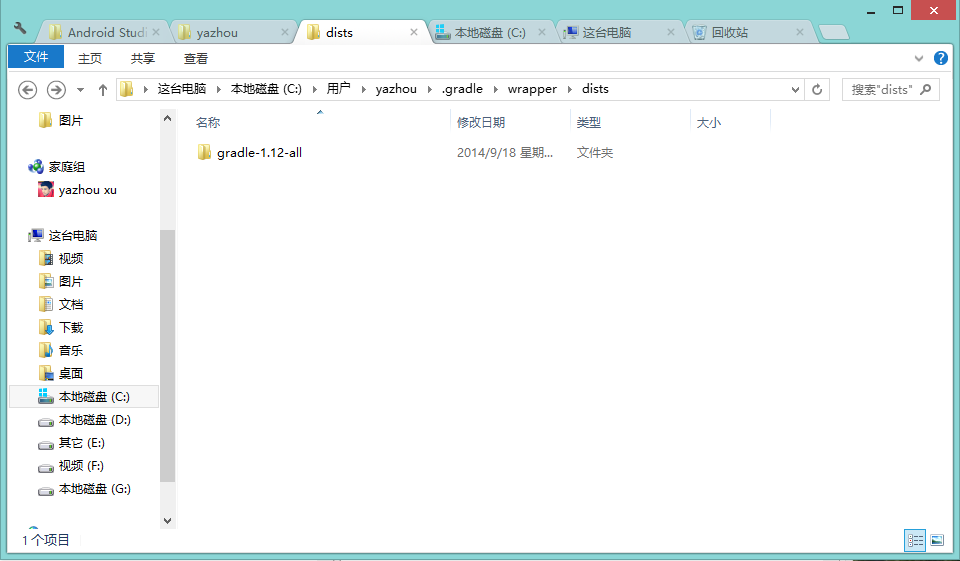Select 这台电脑 in navigation tree
Image resolution: width=960 pixels, height=561 pixels.
pos(63,235)
